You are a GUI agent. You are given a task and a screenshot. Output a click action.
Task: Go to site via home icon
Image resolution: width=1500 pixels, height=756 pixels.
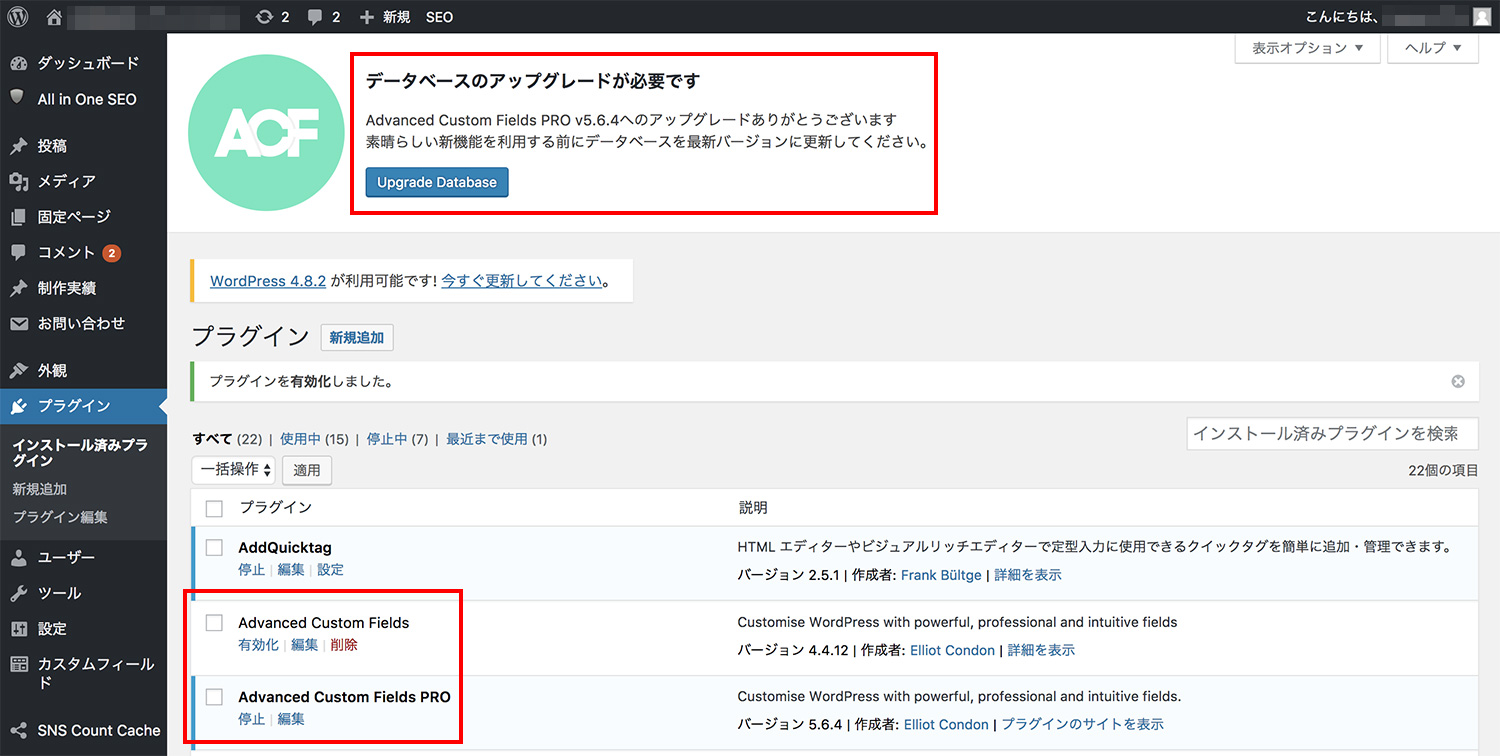point(55,17)
